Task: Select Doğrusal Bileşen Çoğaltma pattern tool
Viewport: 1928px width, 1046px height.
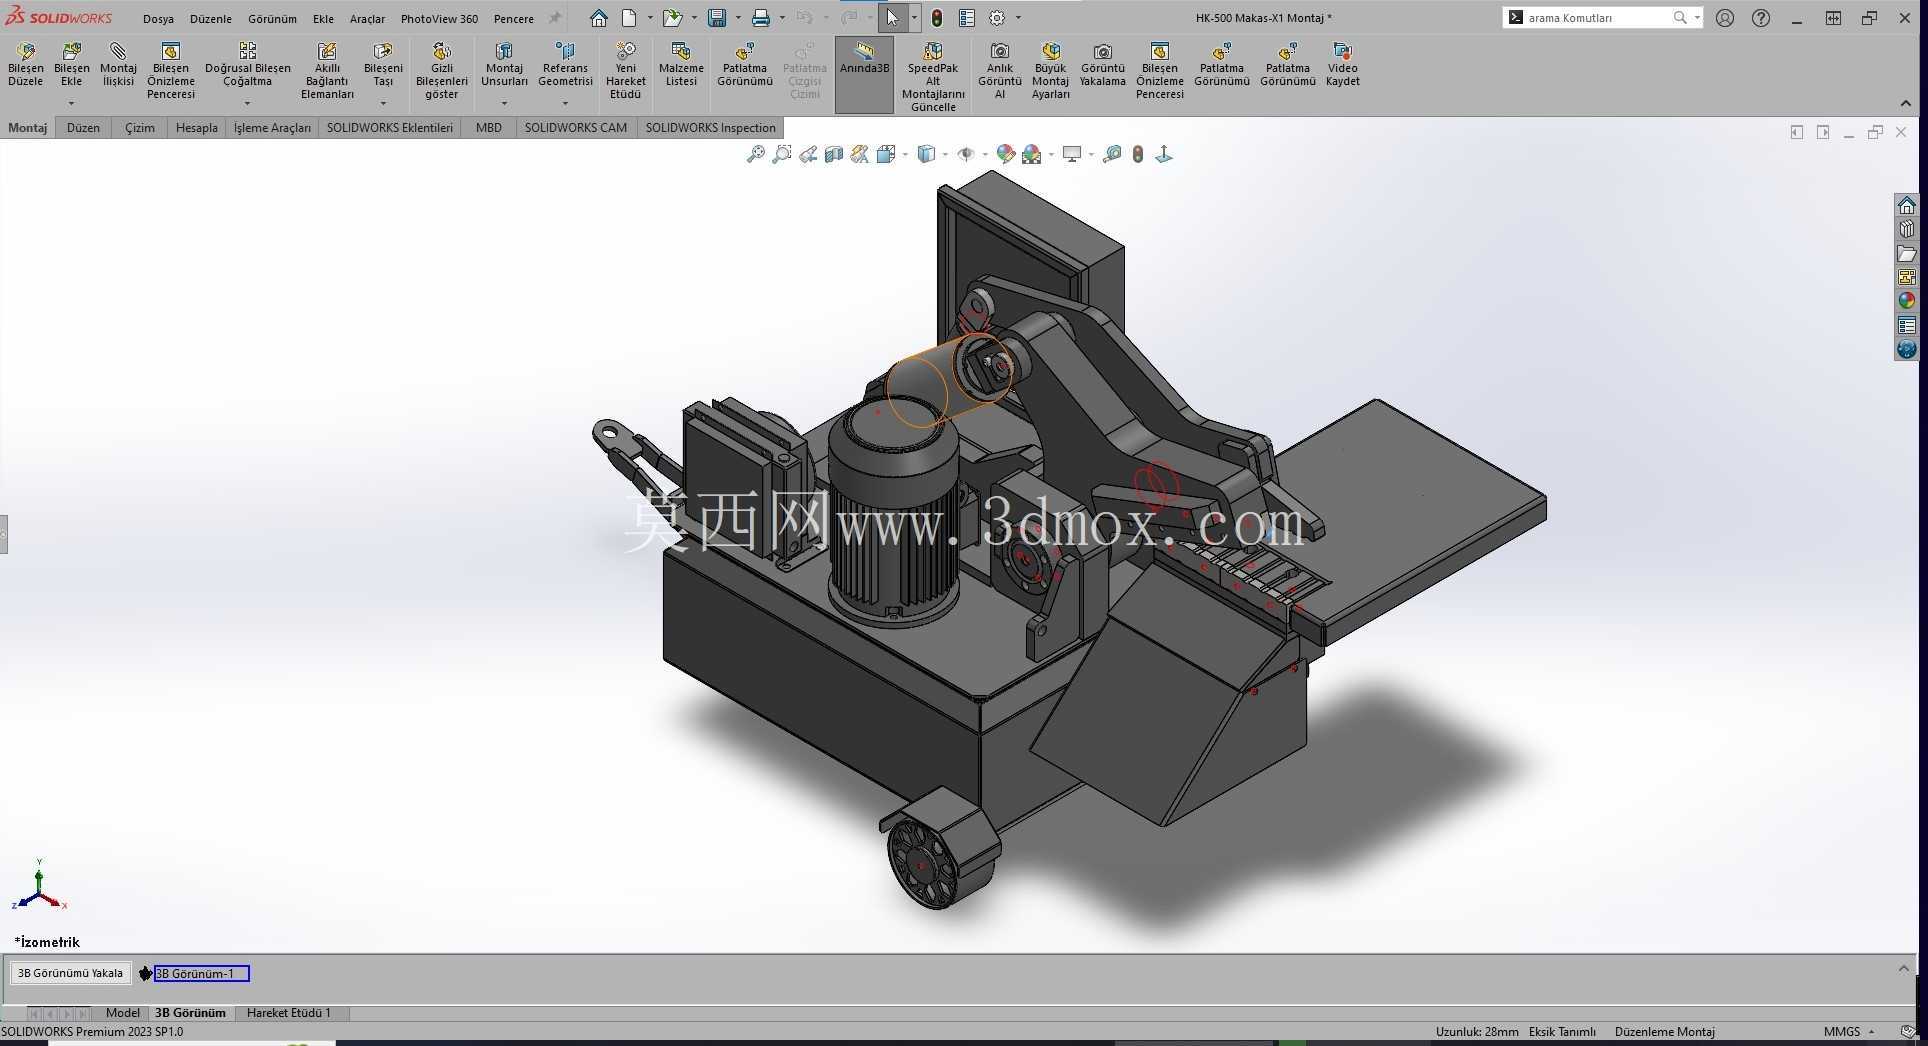Action: pyautogui.click(x=247, y=65)
